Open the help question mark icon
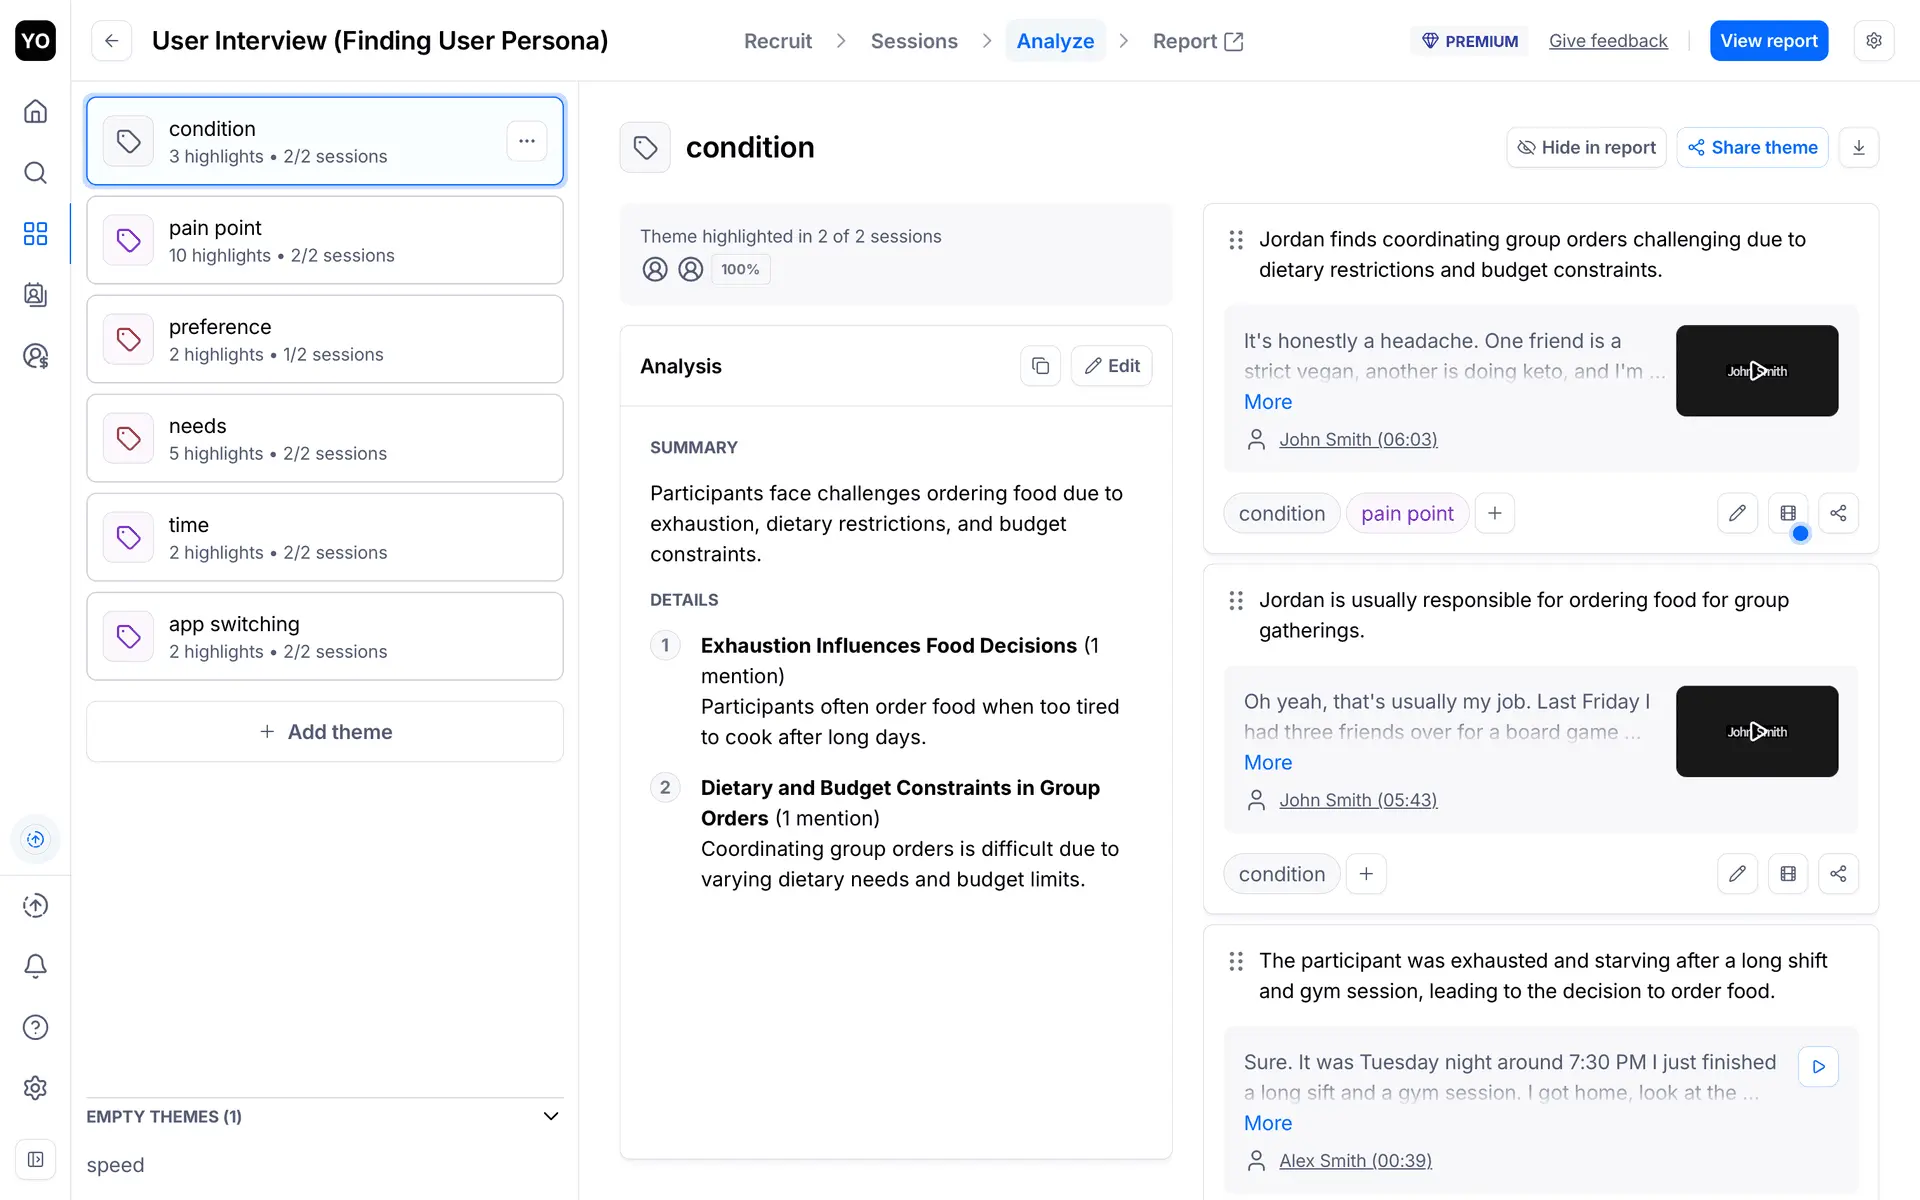Viewport: 1920px width, 1200px height. point(35,1027)
